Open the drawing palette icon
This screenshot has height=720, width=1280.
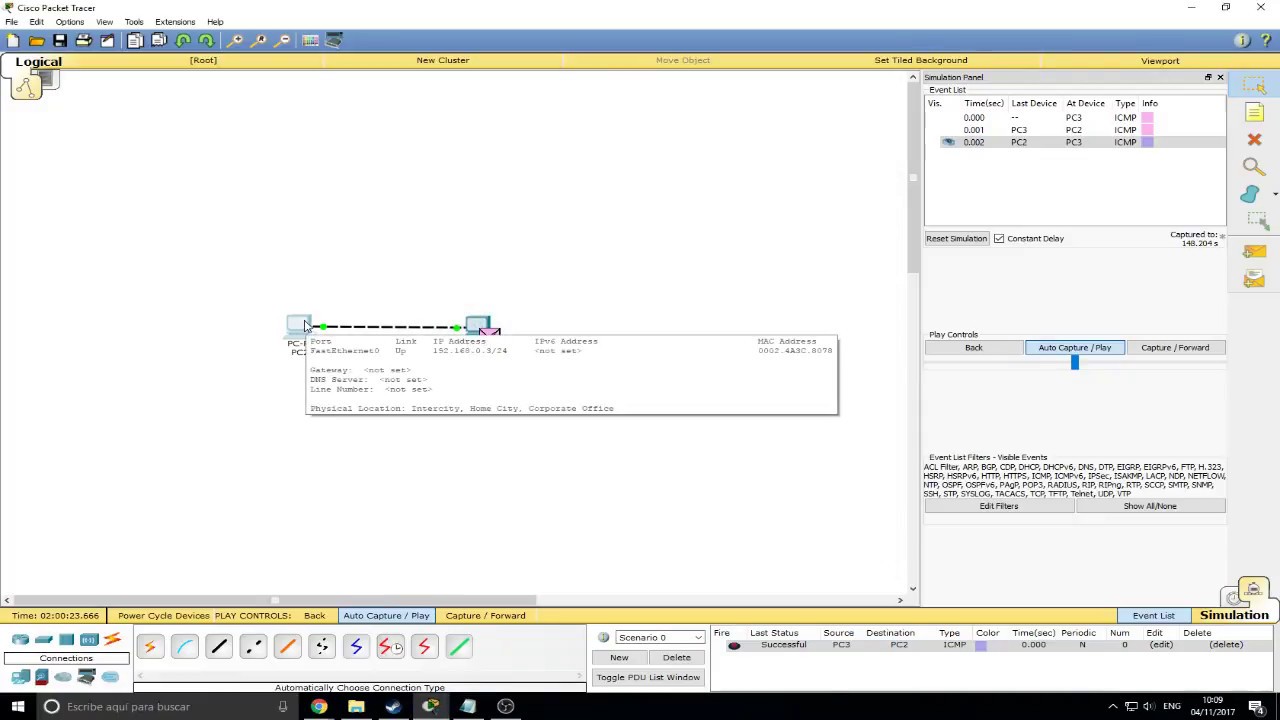[310, 40]
